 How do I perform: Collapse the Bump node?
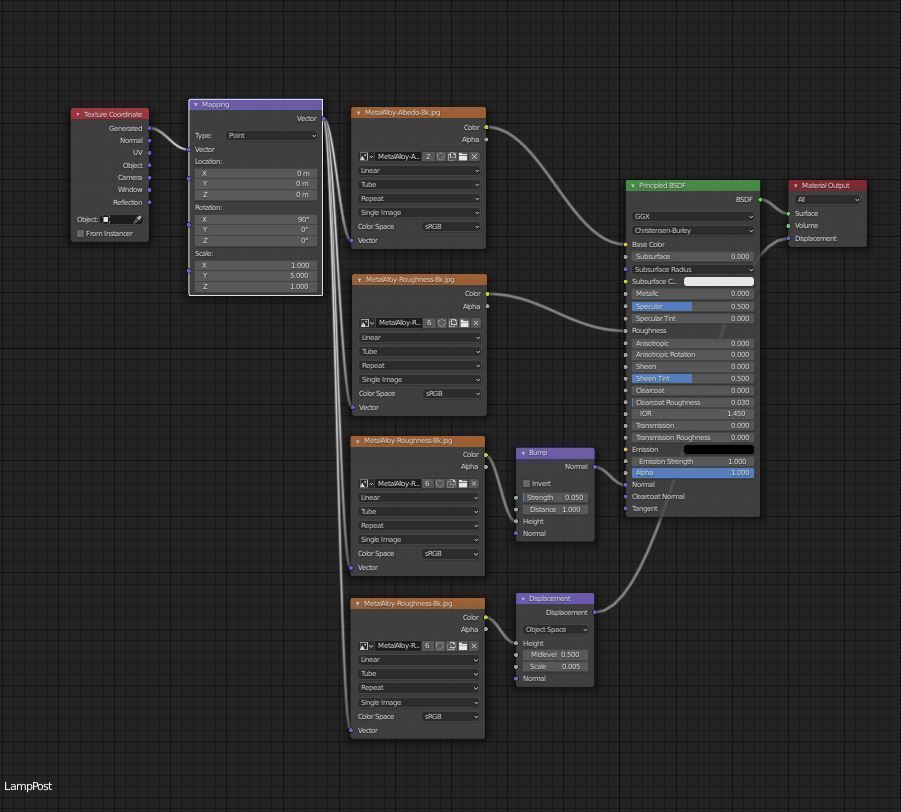tap(523, 453)
